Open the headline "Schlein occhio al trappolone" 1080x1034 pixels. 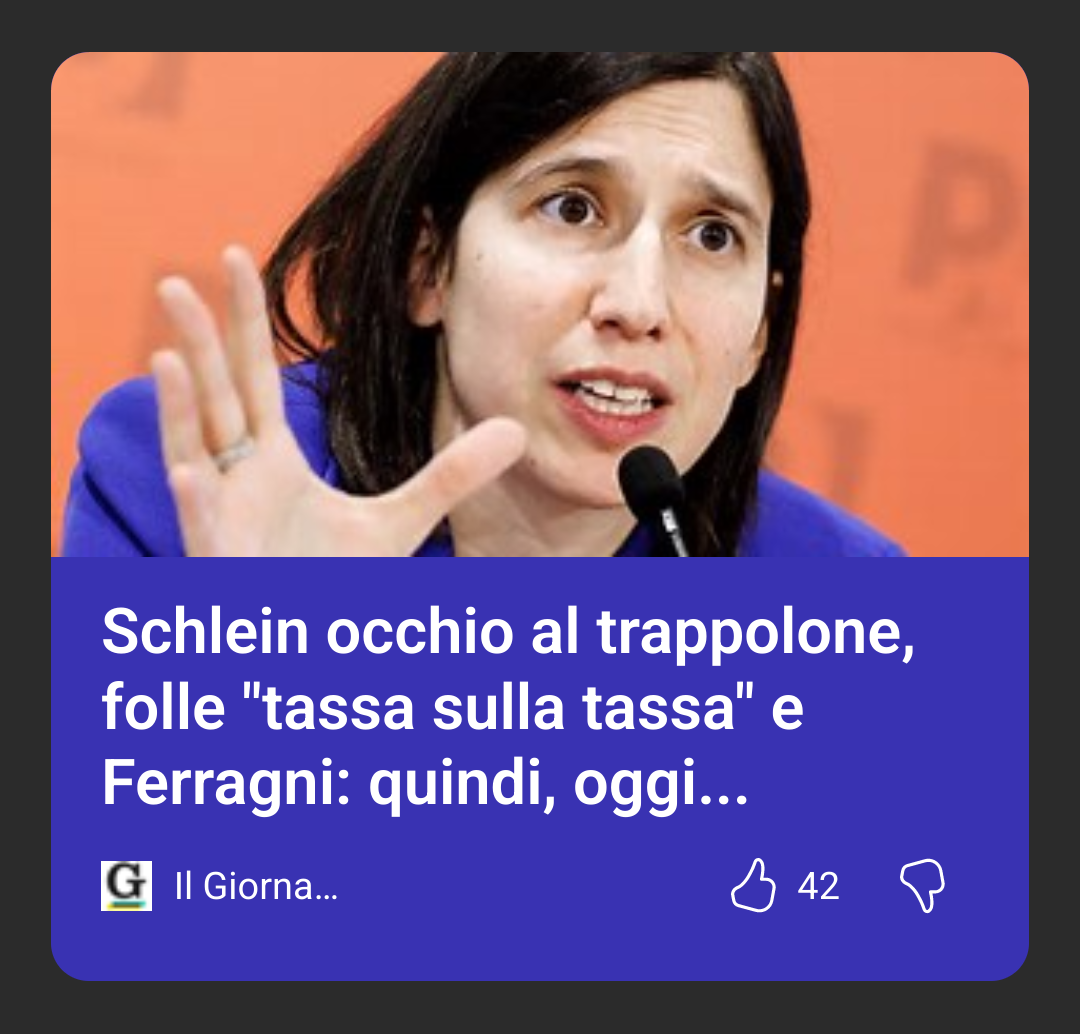pos(508,632)
